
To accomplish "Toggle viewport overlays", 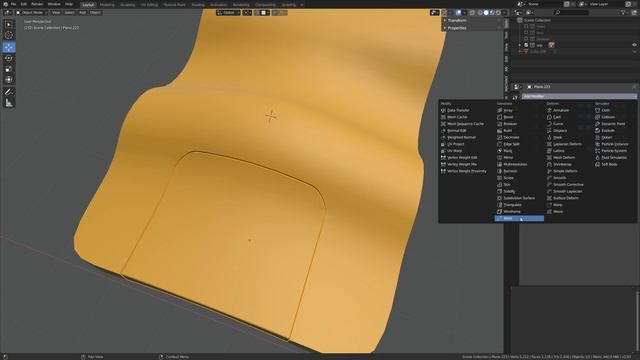I will 458,13.
